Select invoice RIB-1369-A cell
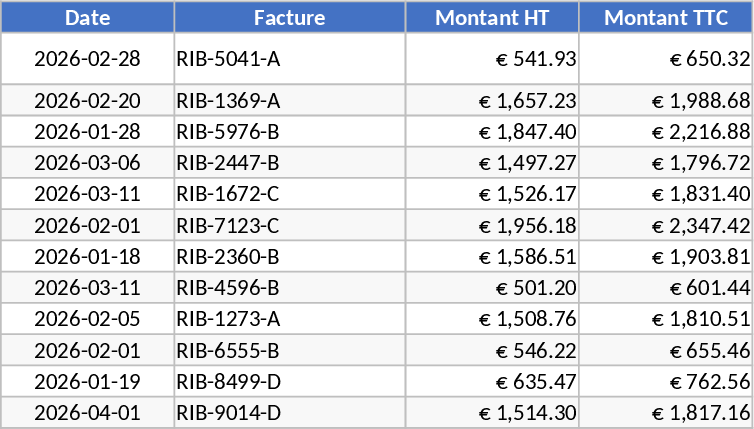The height and width of the screenshot is (429, 754). 290,101
